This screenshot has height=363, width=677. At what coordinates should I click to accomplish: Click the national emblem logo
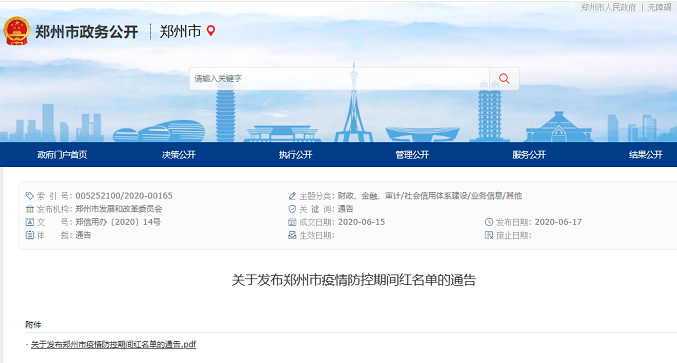pos(16,31)
